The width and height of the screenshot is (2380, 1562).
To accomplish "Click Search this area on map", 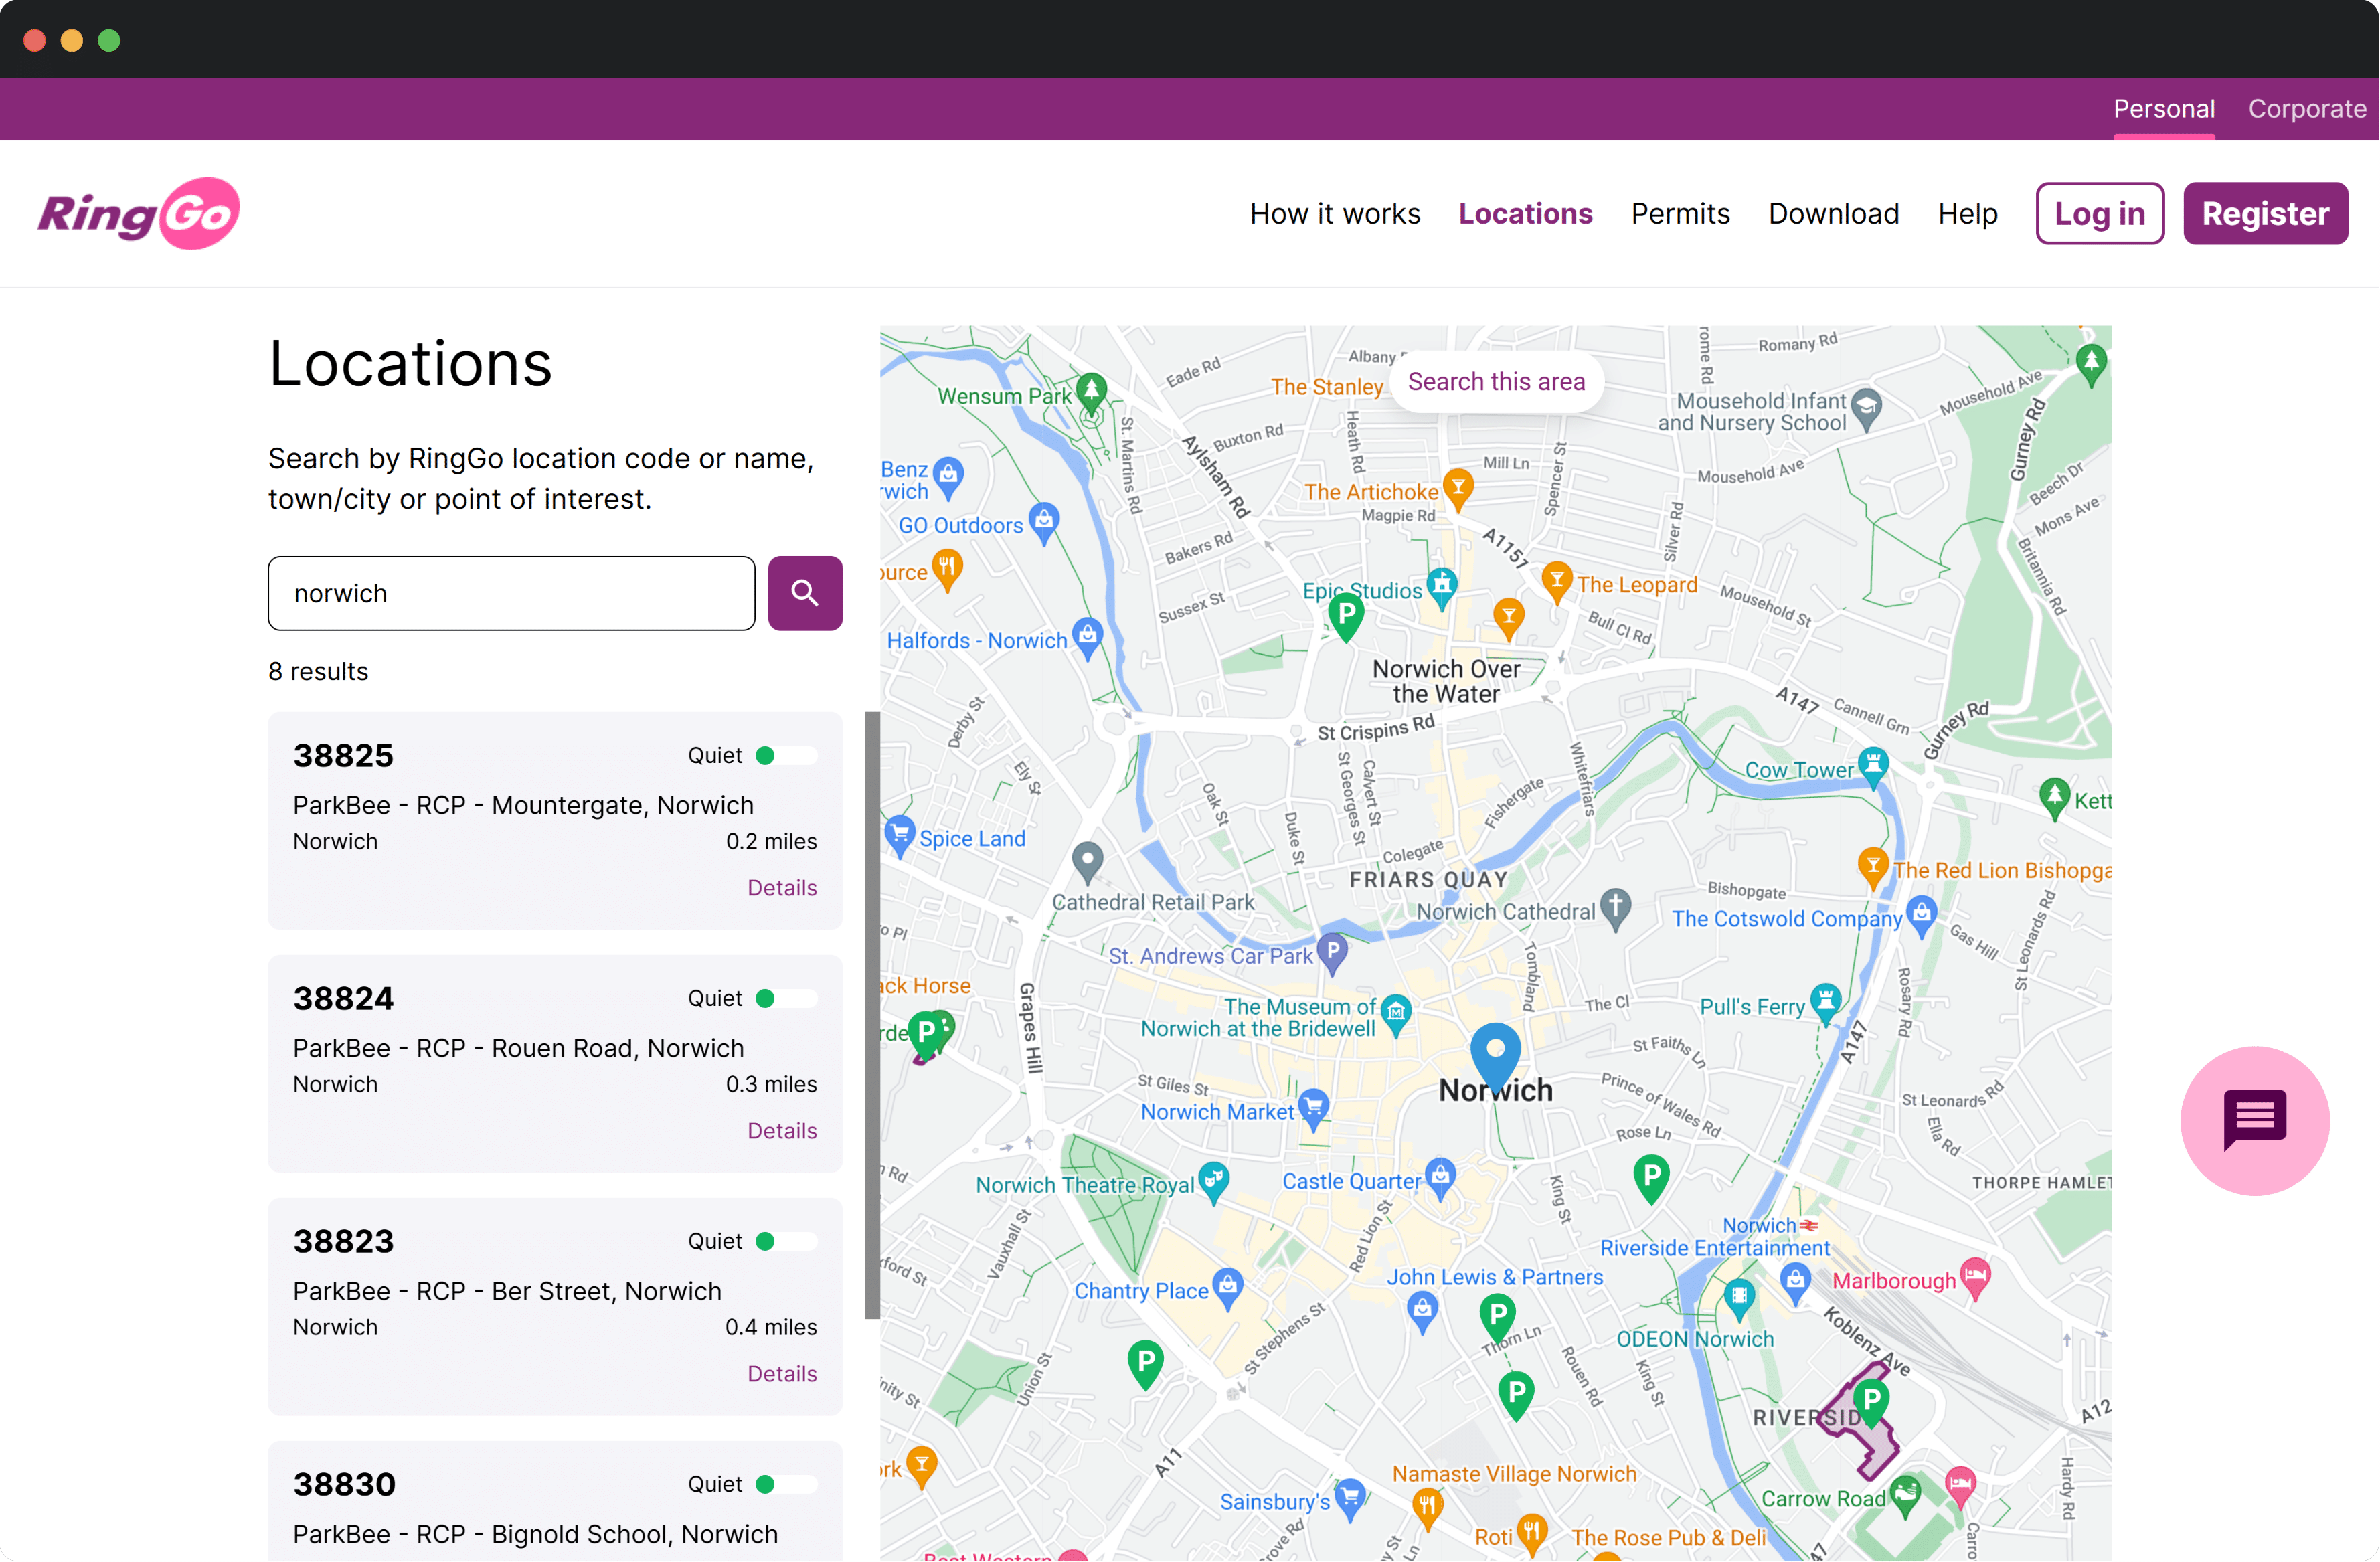I will coord(1495,381).
